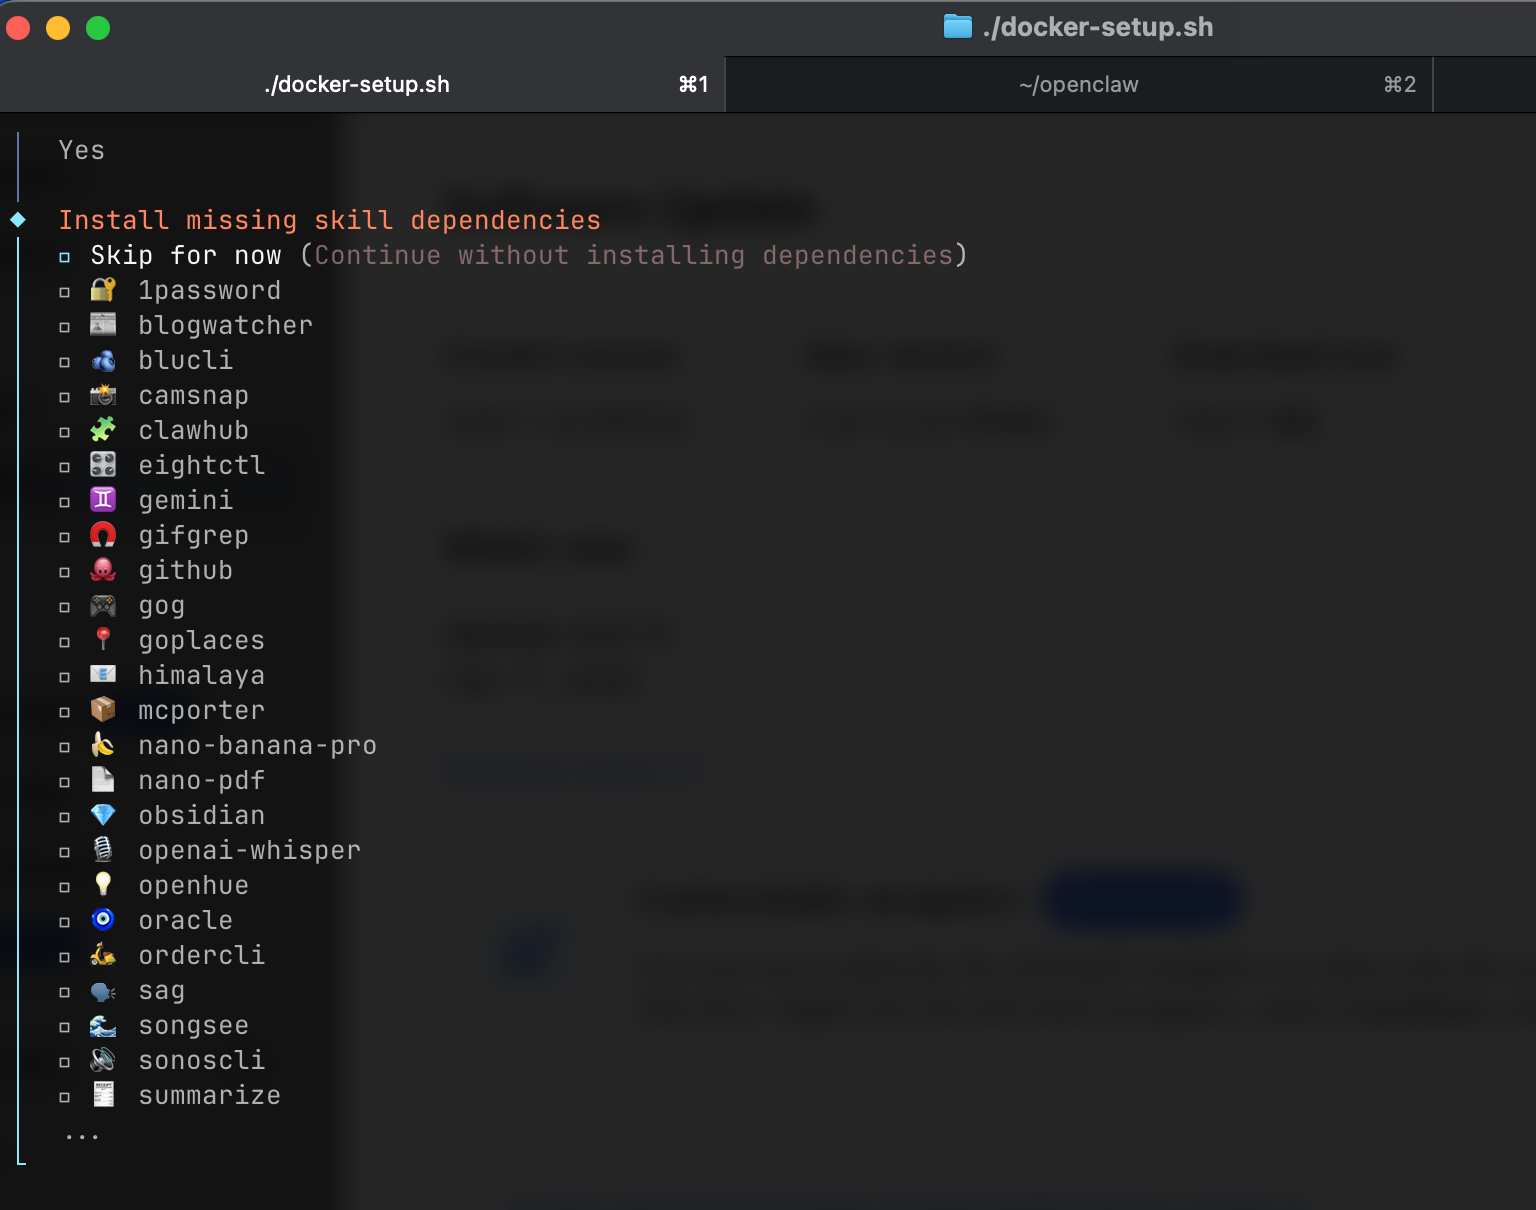Check the 'Skip for now' option checkbox
This screenshot has height=1210, width=1536.
pyautogui.click(x=65, y=257)
